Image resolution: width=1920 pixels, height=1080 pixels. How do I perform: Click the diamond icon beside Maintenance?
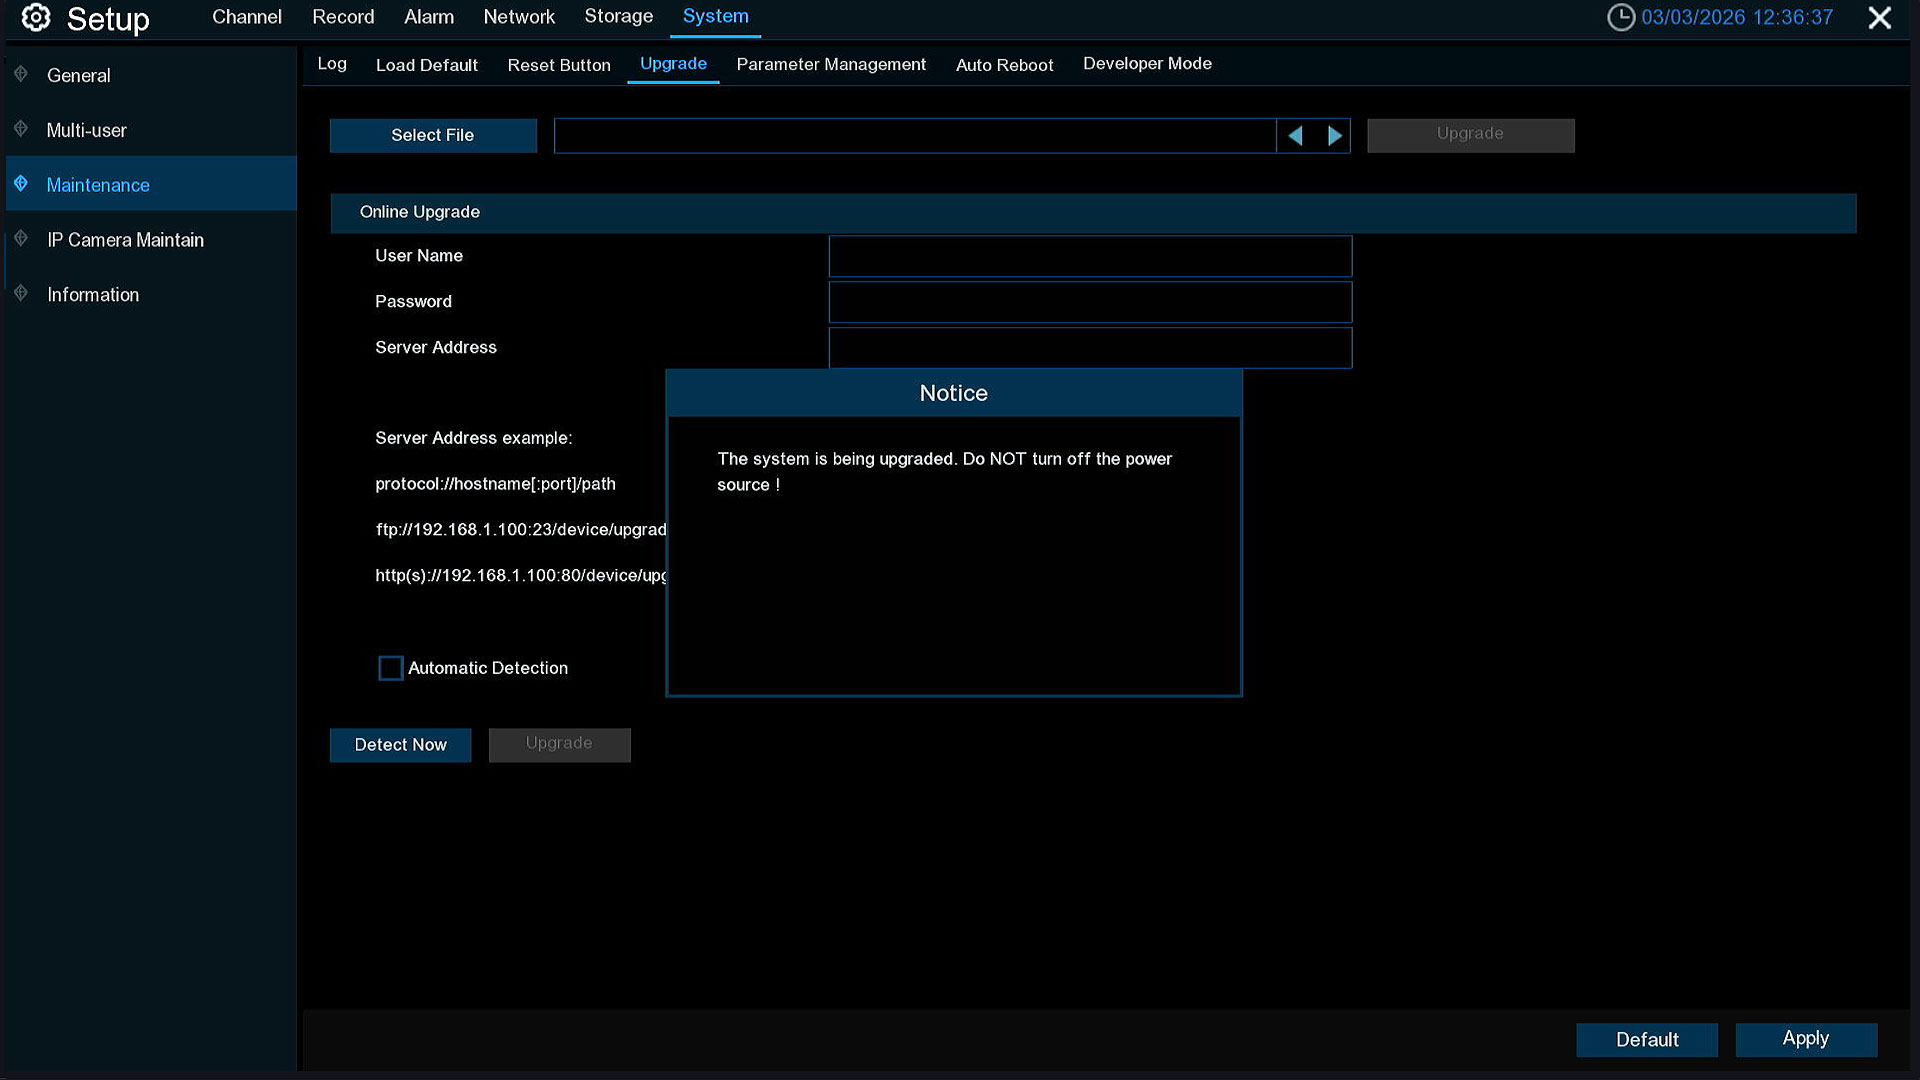21,184
